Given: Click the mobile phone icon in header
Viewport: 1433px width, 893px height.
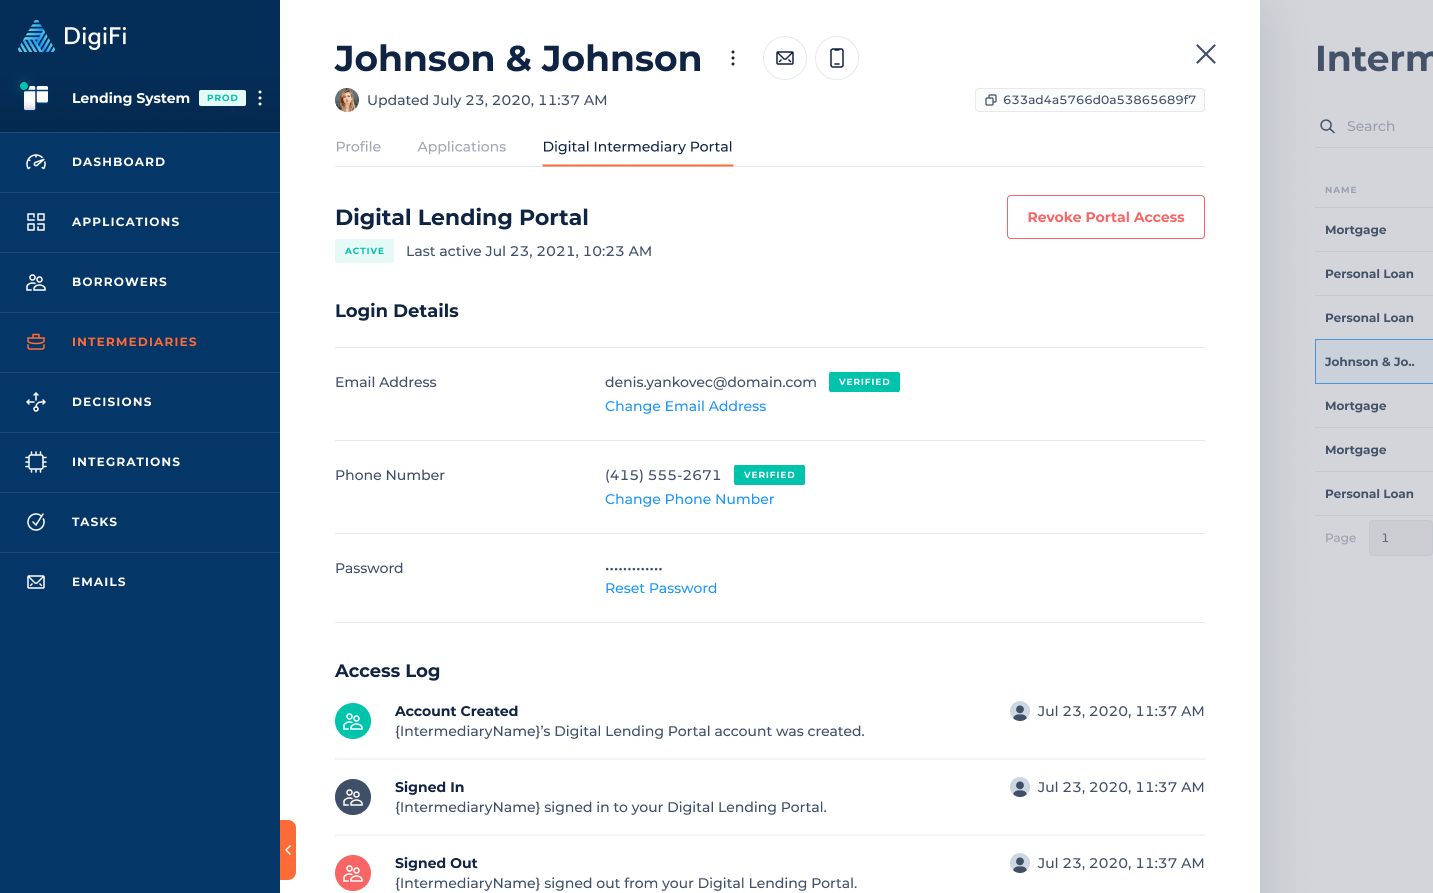Looking at the screenshot, I should point(837,58).
